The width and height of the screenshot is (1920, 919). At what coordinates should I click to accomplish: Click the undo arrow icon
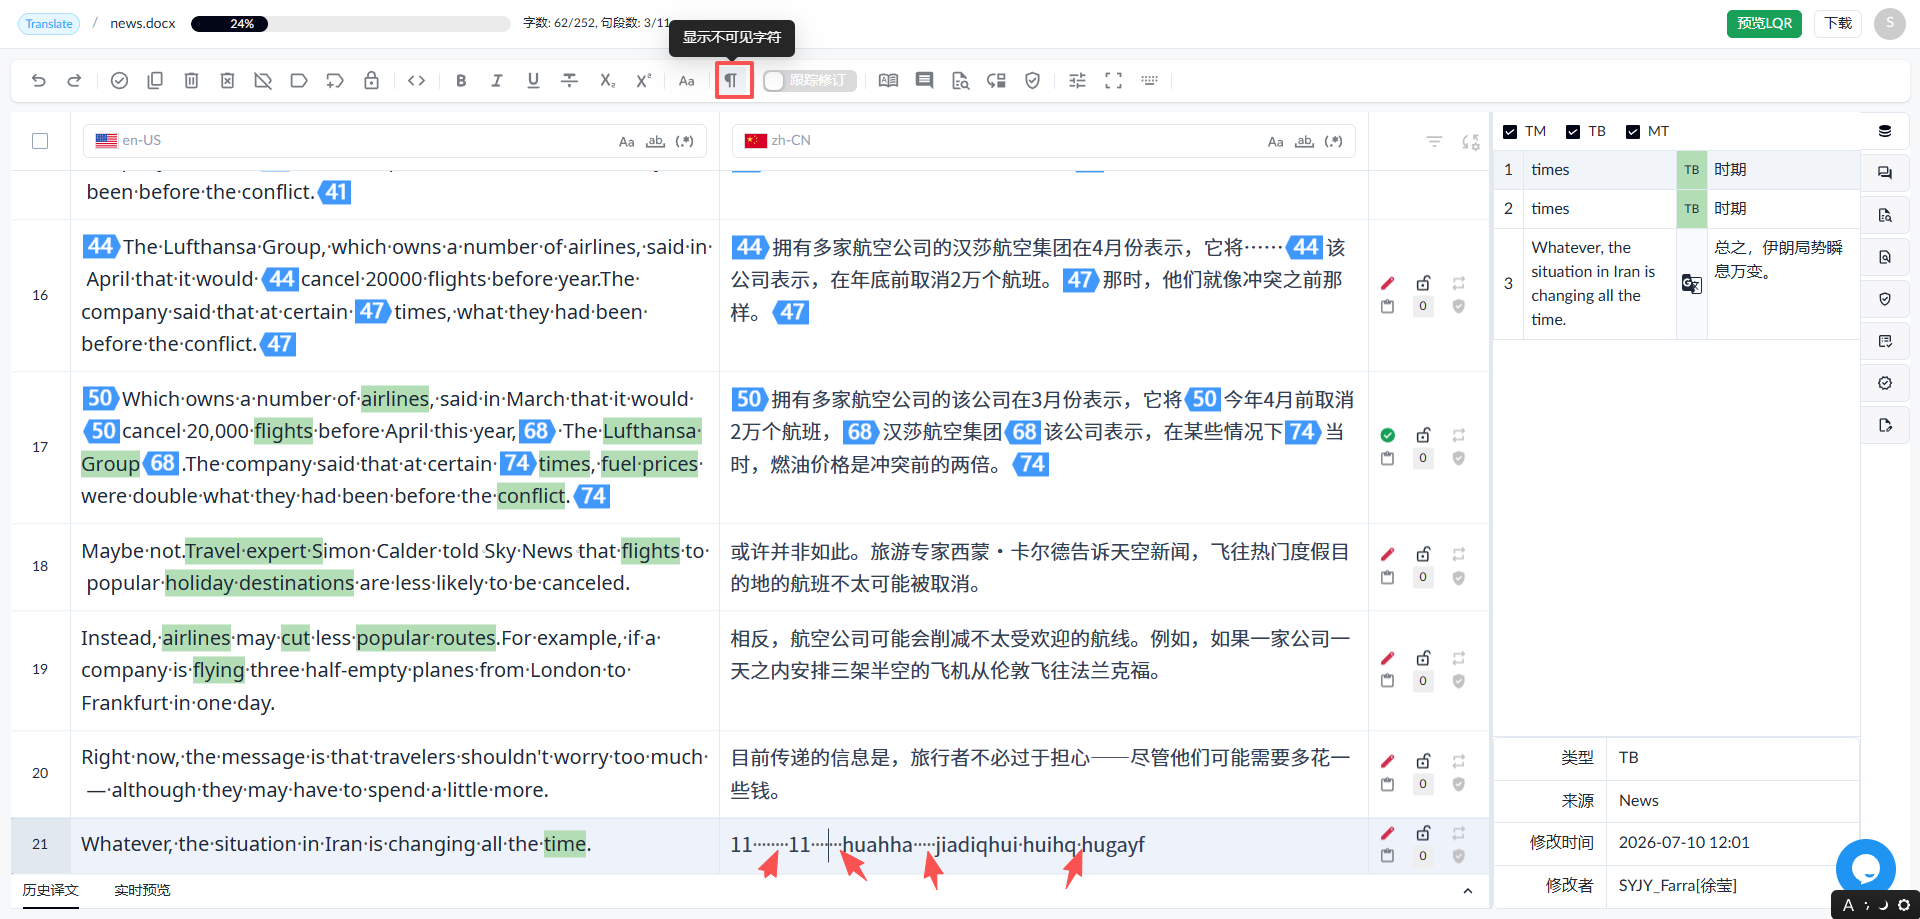pyautogui.click(x=39, y=81)
